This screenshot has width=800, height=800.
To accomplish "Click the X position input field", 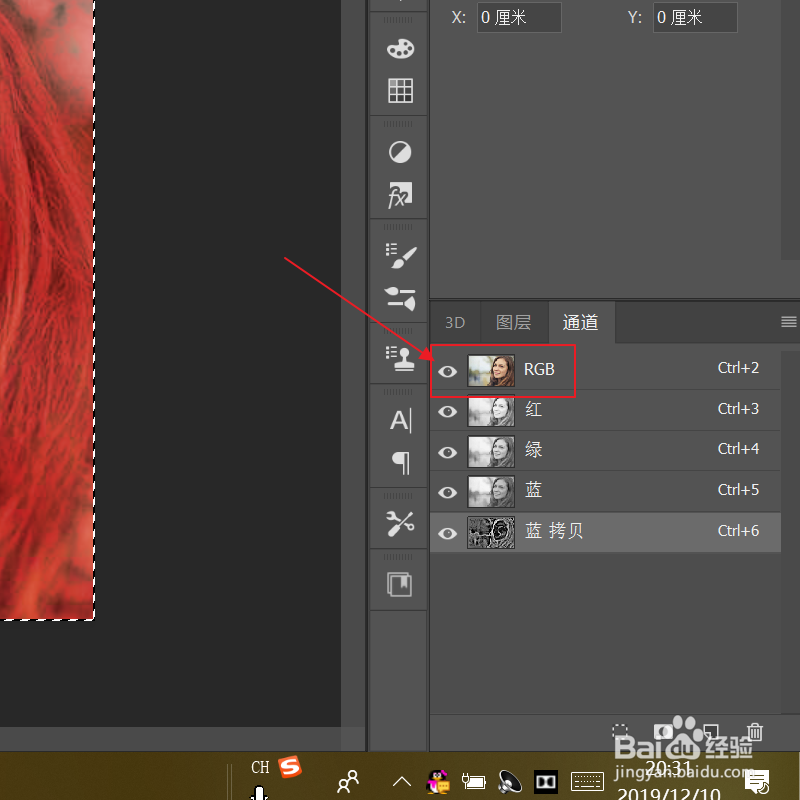I will [519, 17].
